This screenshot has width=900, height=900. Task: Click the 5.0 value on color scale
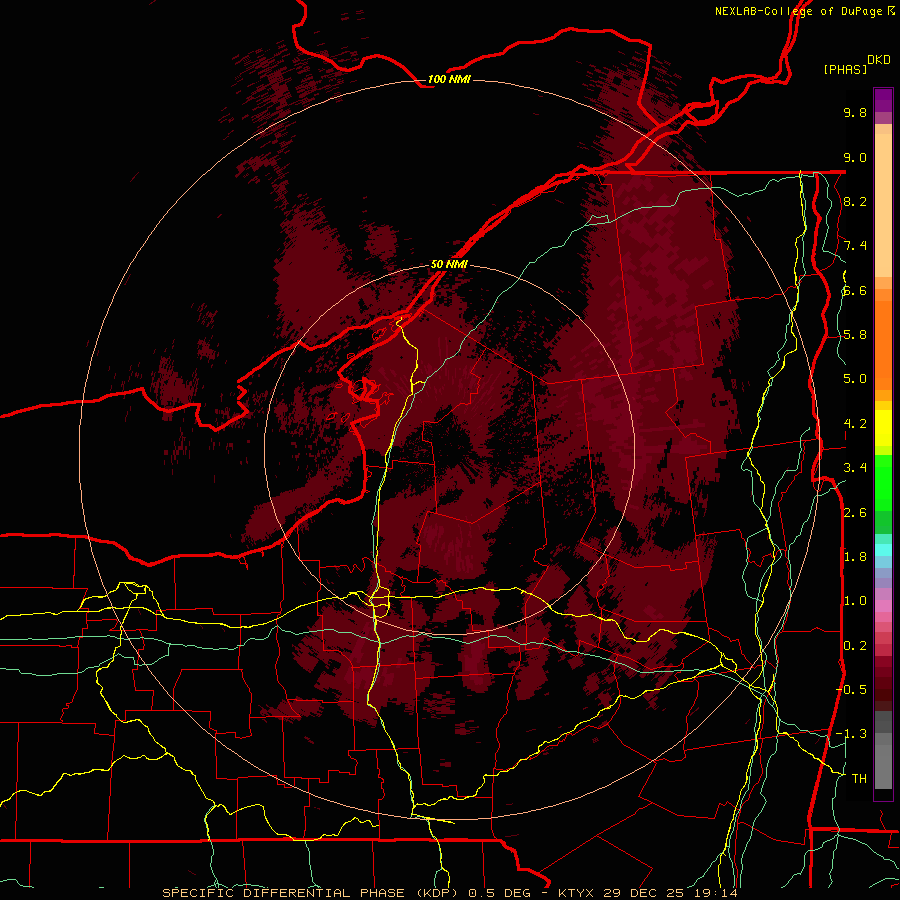pos(855,379)
